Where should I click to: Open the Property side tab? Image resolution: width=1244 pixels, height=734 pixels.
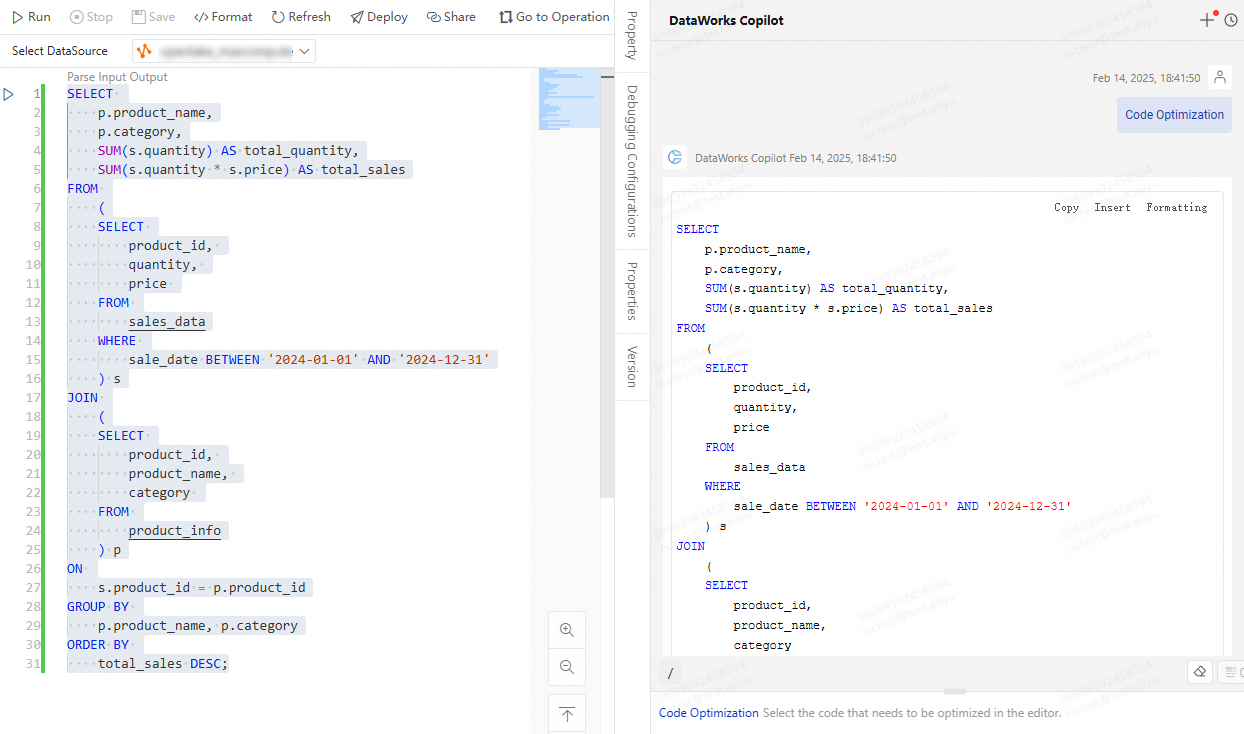(632, 37)
